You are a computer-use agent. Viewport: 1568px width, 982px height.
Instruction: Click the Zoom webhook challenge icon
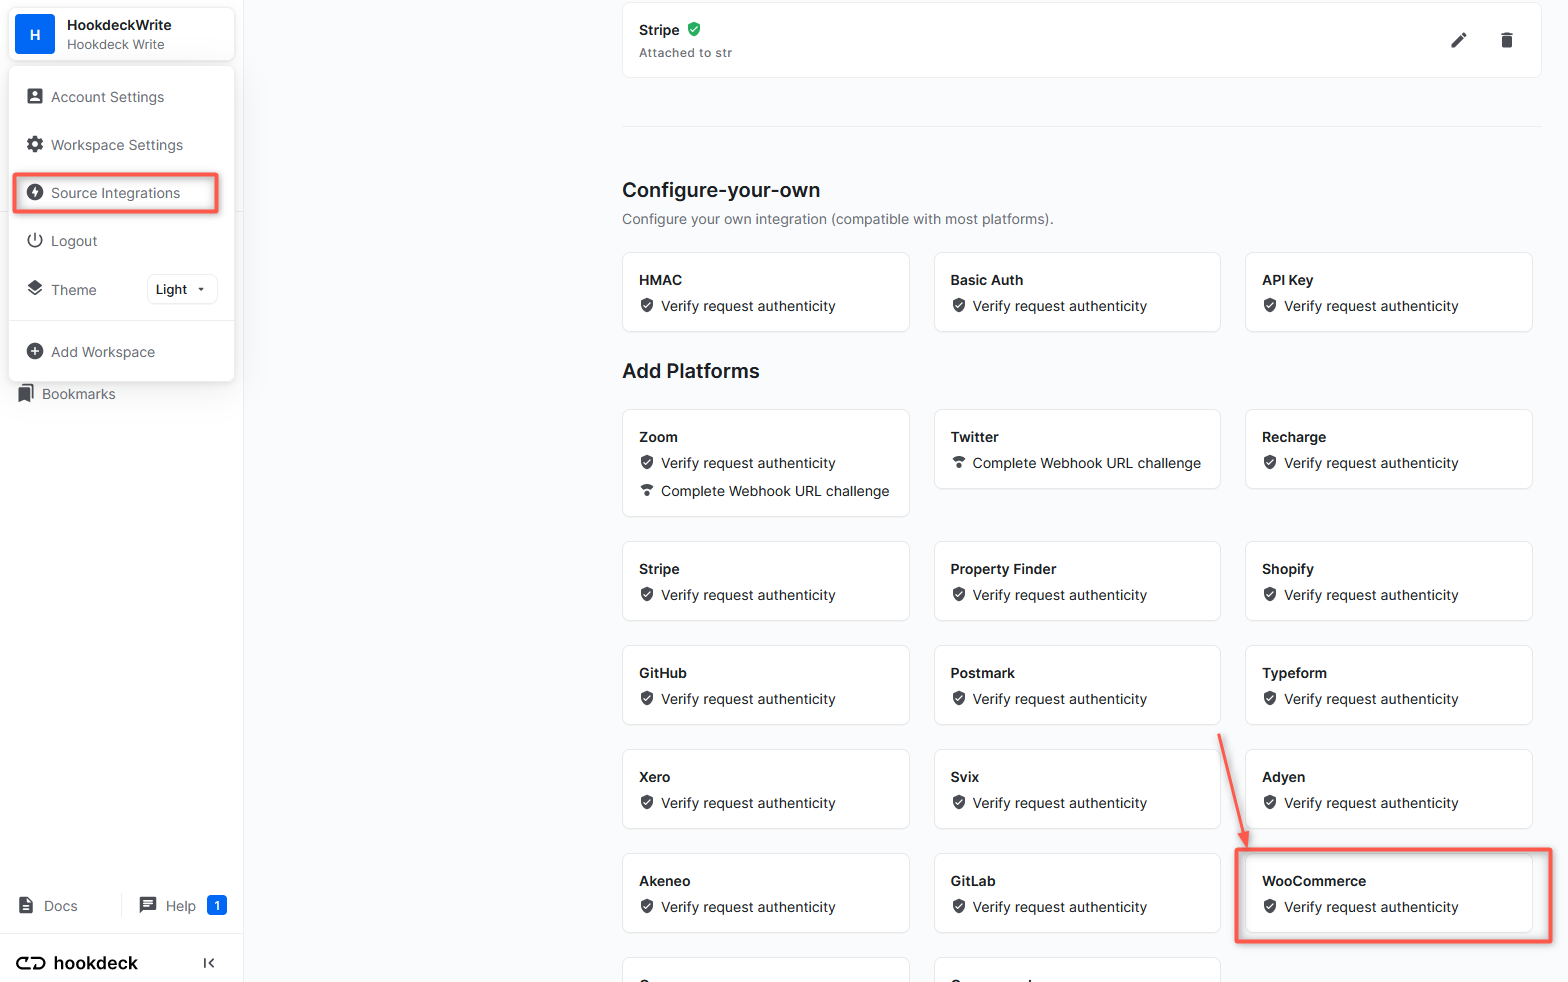point(647,490)
